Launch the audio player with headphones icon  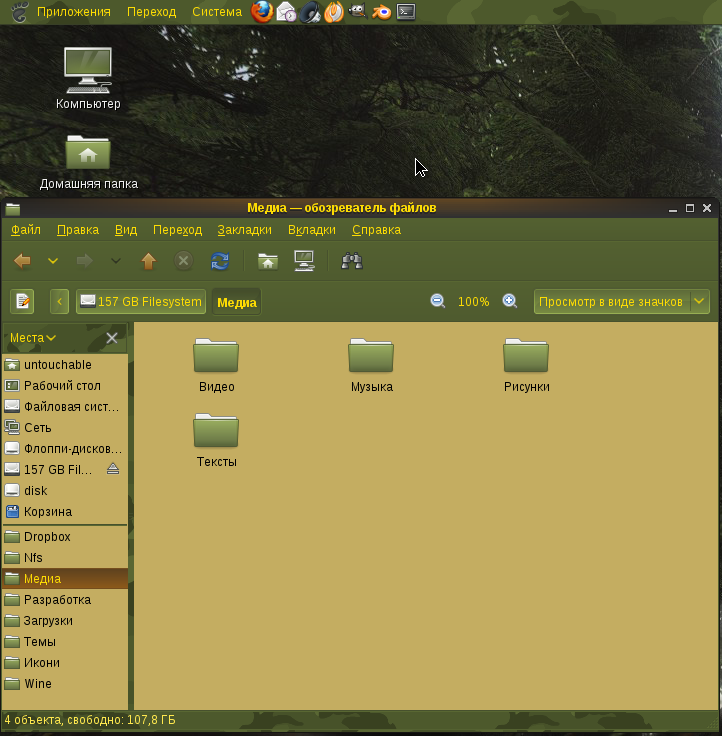point(310,12)
